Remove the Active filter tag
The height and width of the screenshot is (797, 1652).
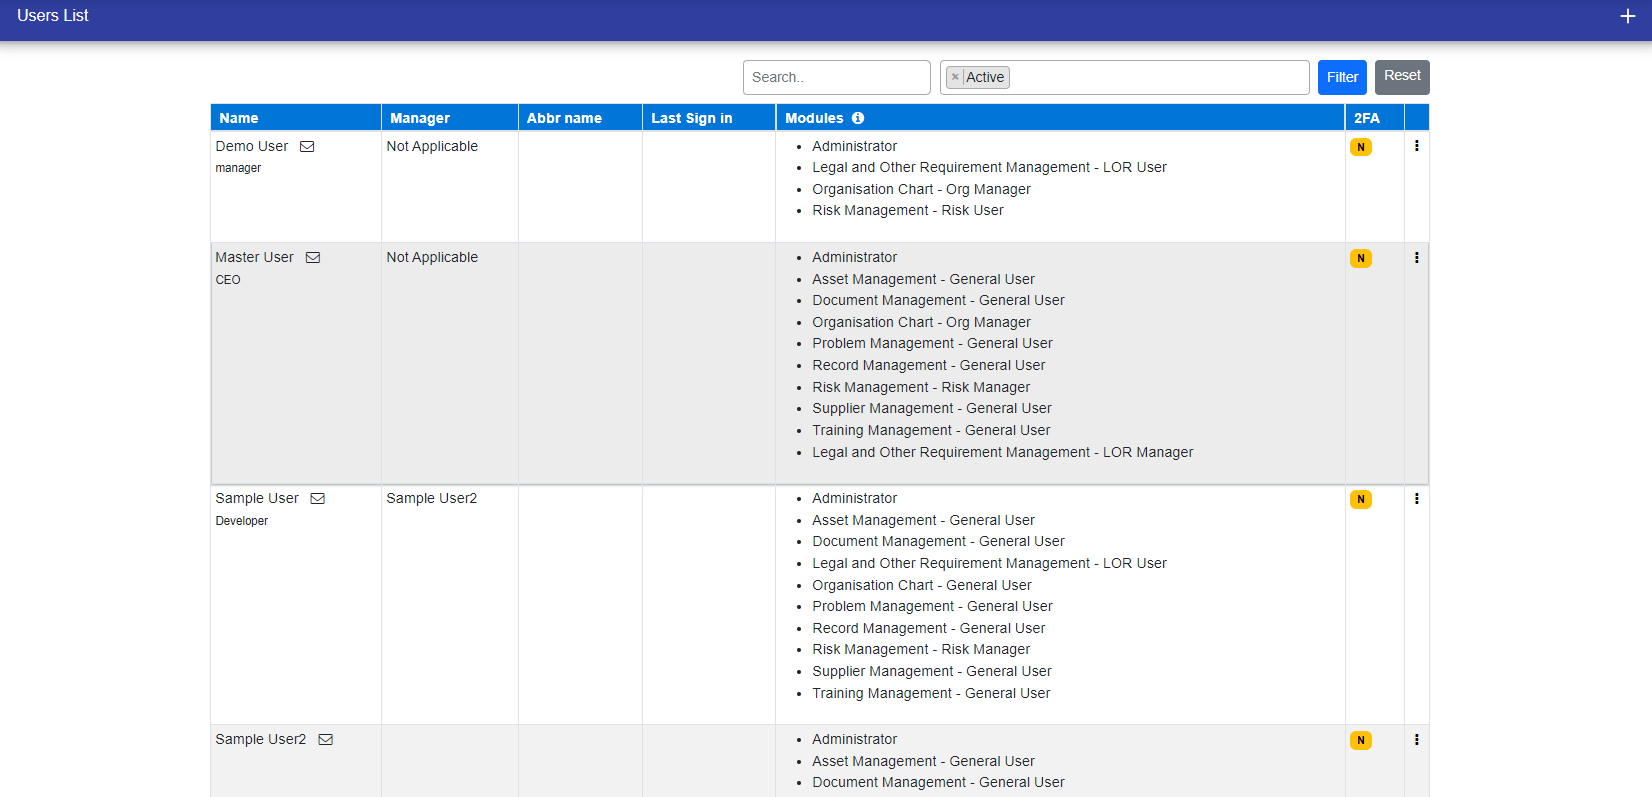955,77
